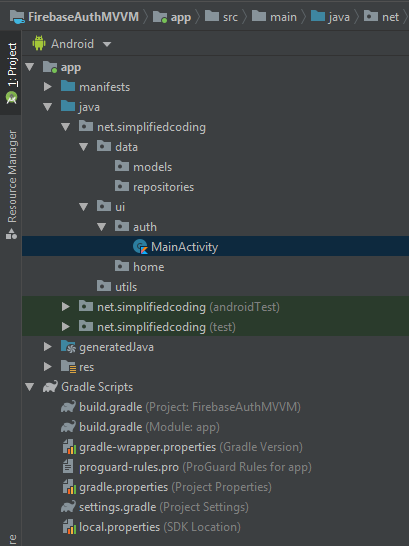Open the 1: Project tool window tab
This screenshot has height=546, width=409.
click(11, 72)
